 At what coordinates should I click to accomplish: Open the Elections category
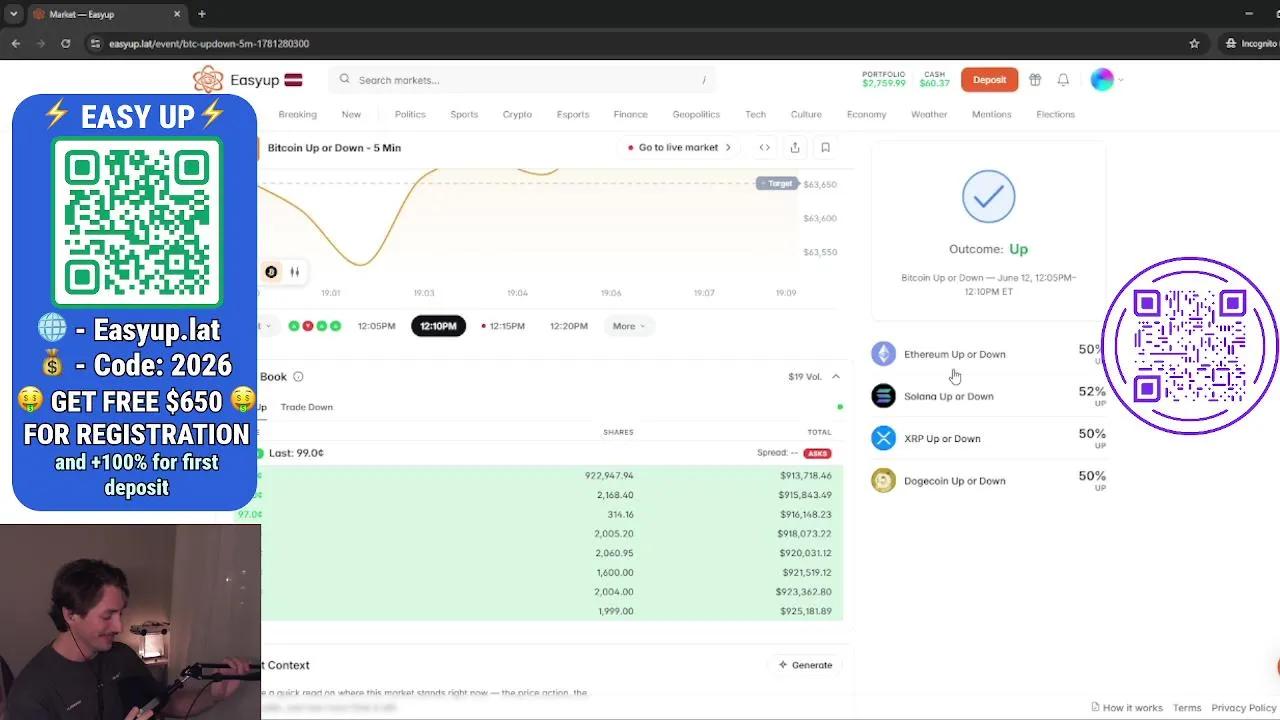(x=1055, y=115)
